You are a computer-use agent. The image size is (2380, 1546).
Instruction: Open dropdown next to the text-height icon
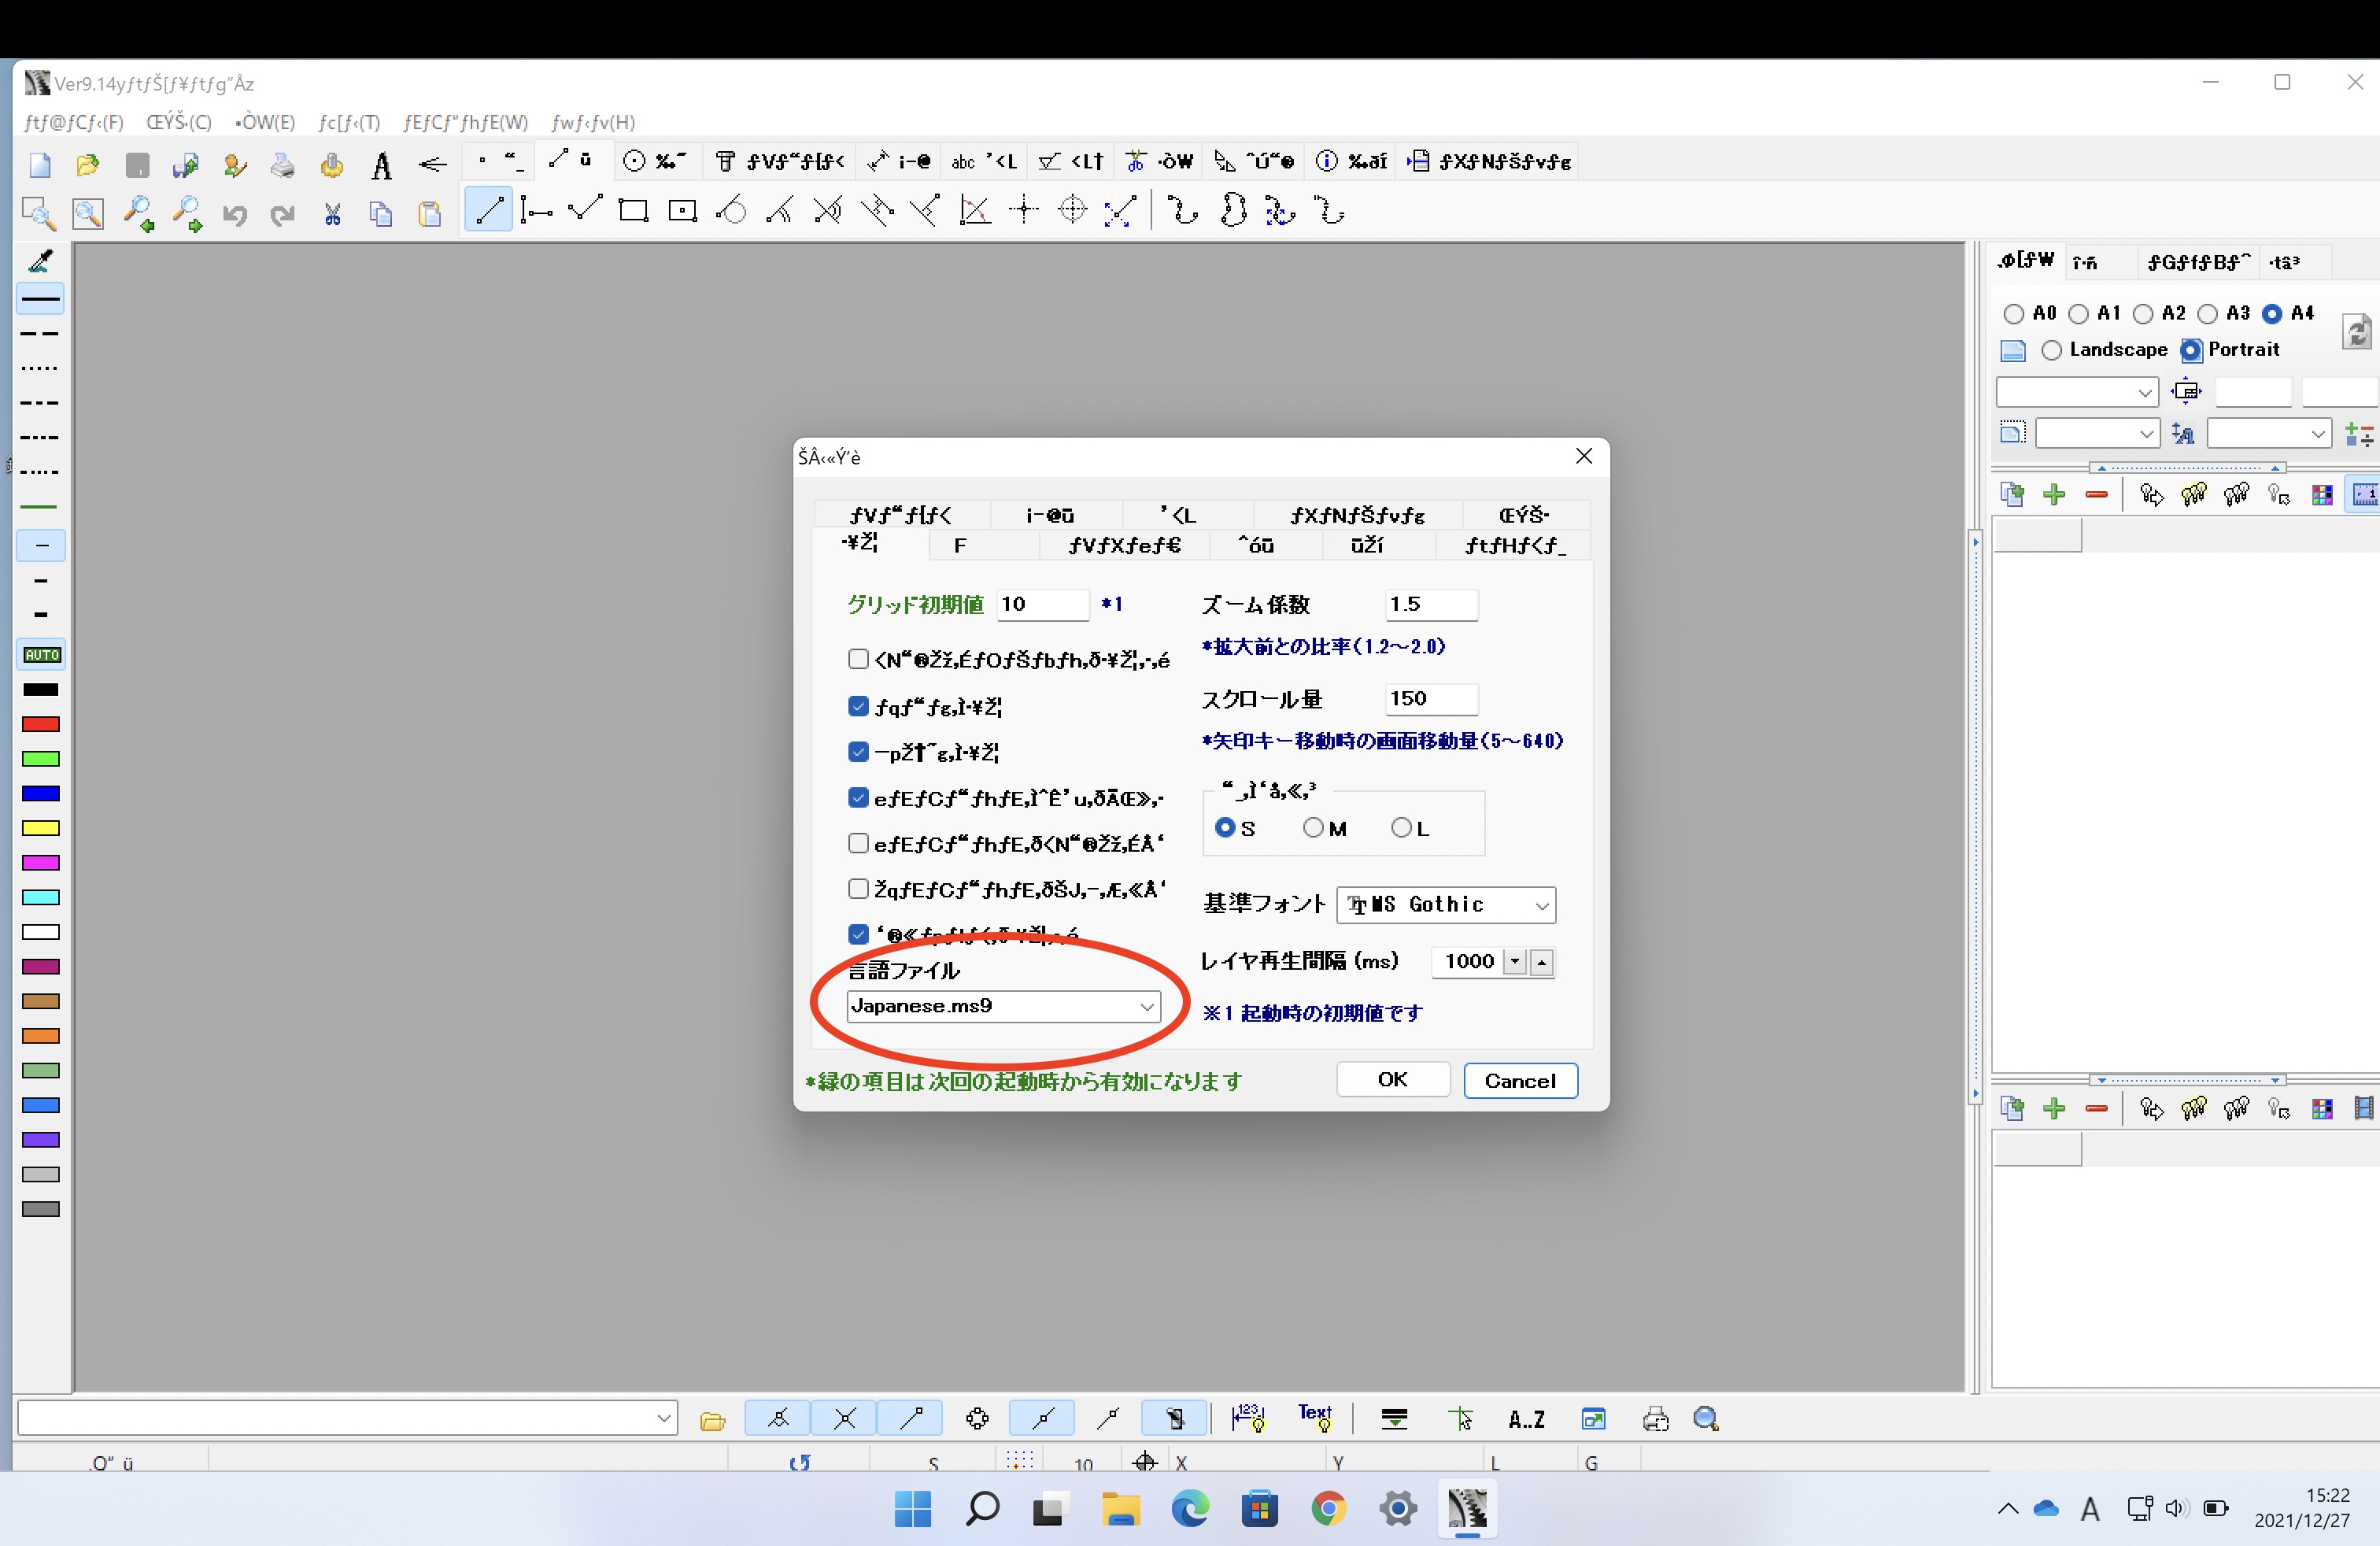2268,434
